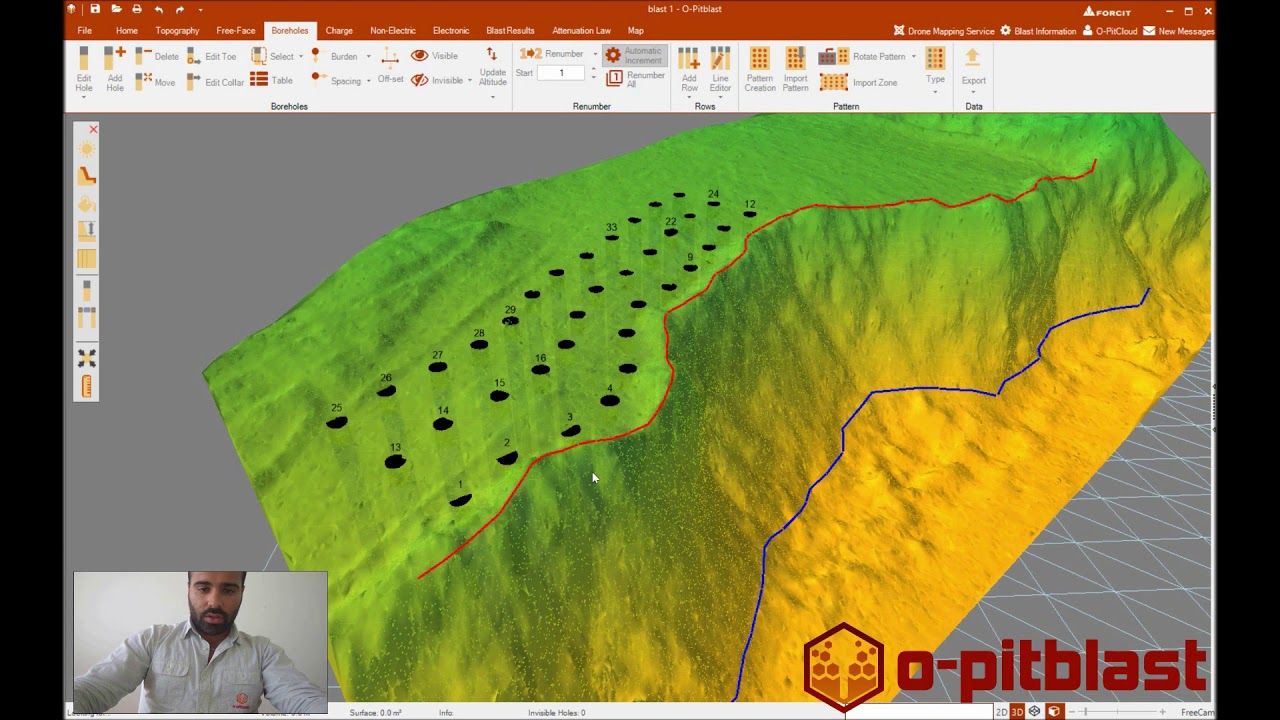
Task: Open the Non-Electric tab
Action: pos(393,31)
